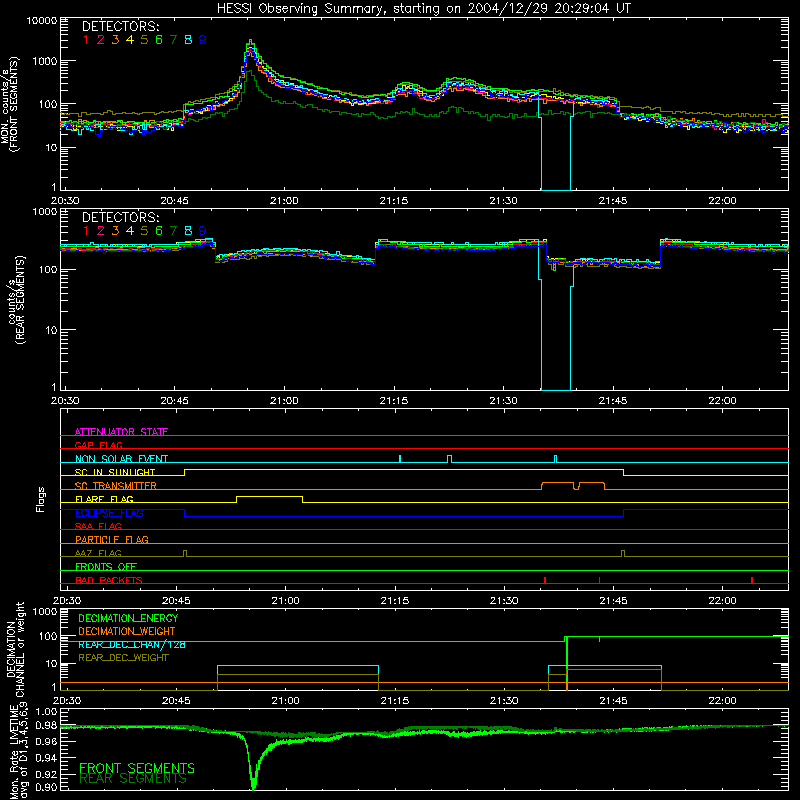The height and width of the screenshot is (800, 800).
Task: Select magenta detector 2 in front segments legend
Action: click(x=101, y=40)
